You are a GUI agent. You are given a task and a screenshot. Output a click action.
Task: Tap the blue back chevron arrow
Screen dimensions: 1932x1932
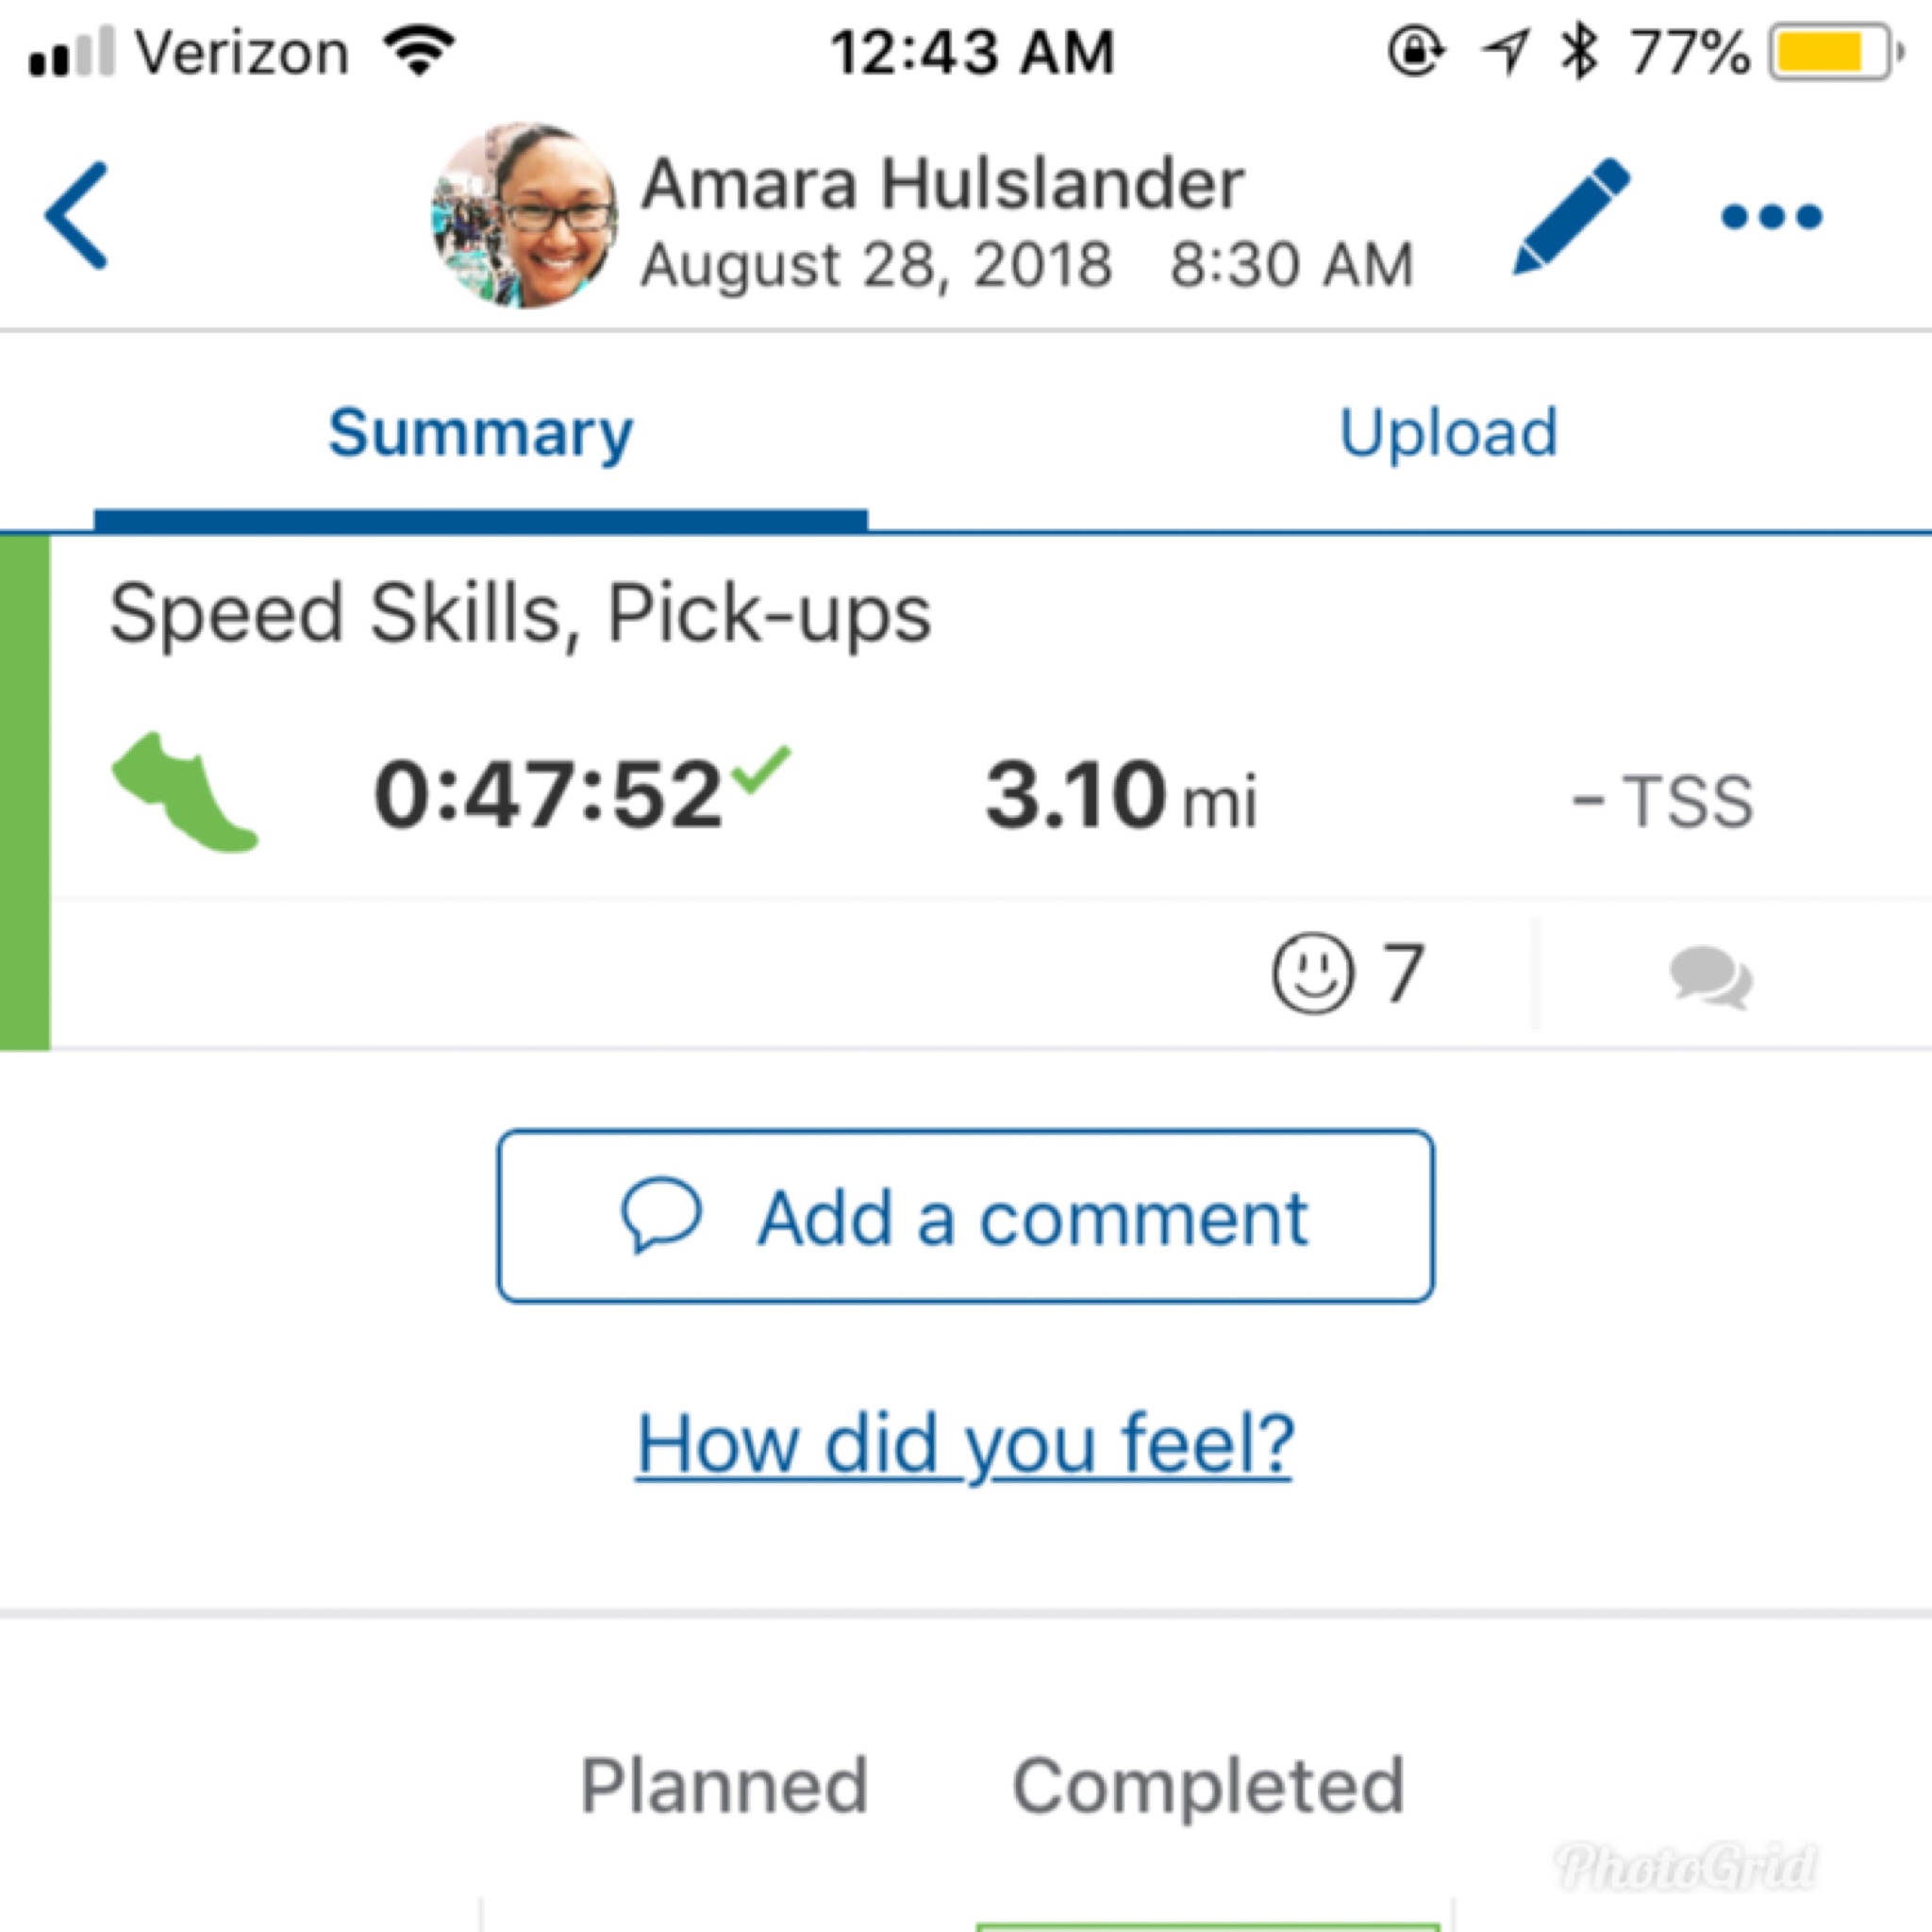(77, 216)
